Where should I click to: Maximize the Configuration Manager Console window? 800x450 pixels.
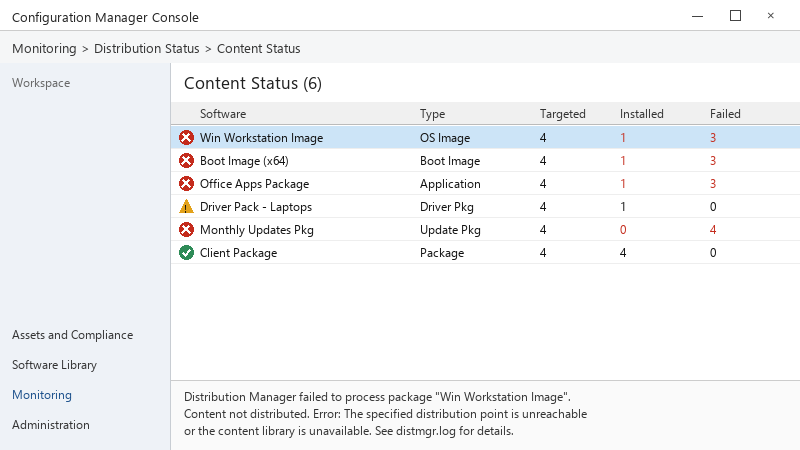click(x=735, y=16)
